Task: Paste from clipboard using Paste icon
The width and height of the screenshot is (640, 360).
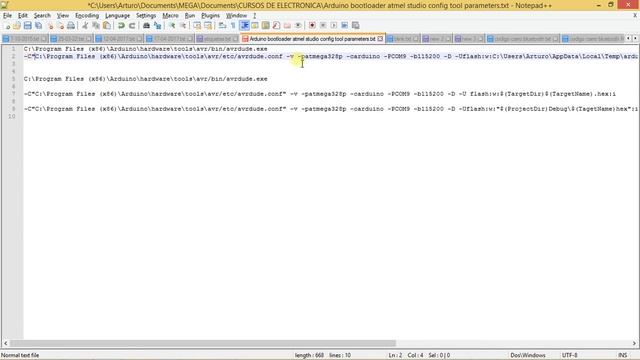Action: pyautogui.click(x=107, y=26)
